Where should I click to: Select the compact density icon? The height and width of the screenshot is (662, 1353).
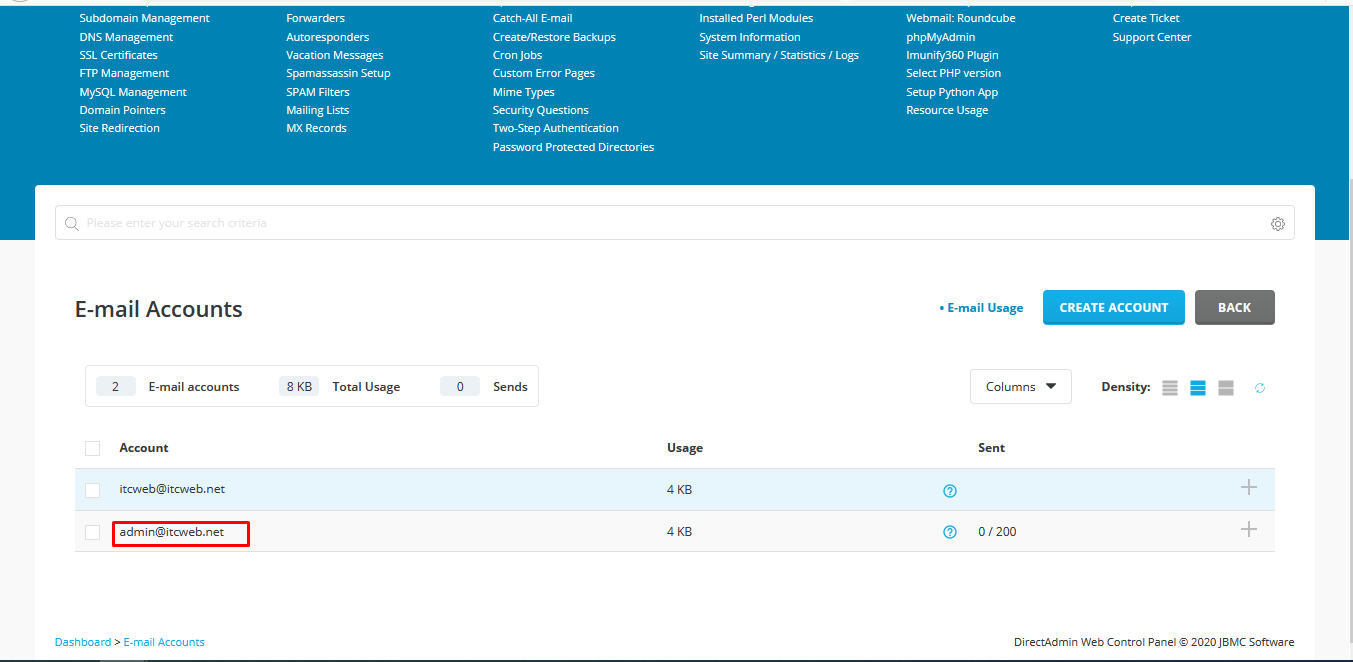[1170, 388]
